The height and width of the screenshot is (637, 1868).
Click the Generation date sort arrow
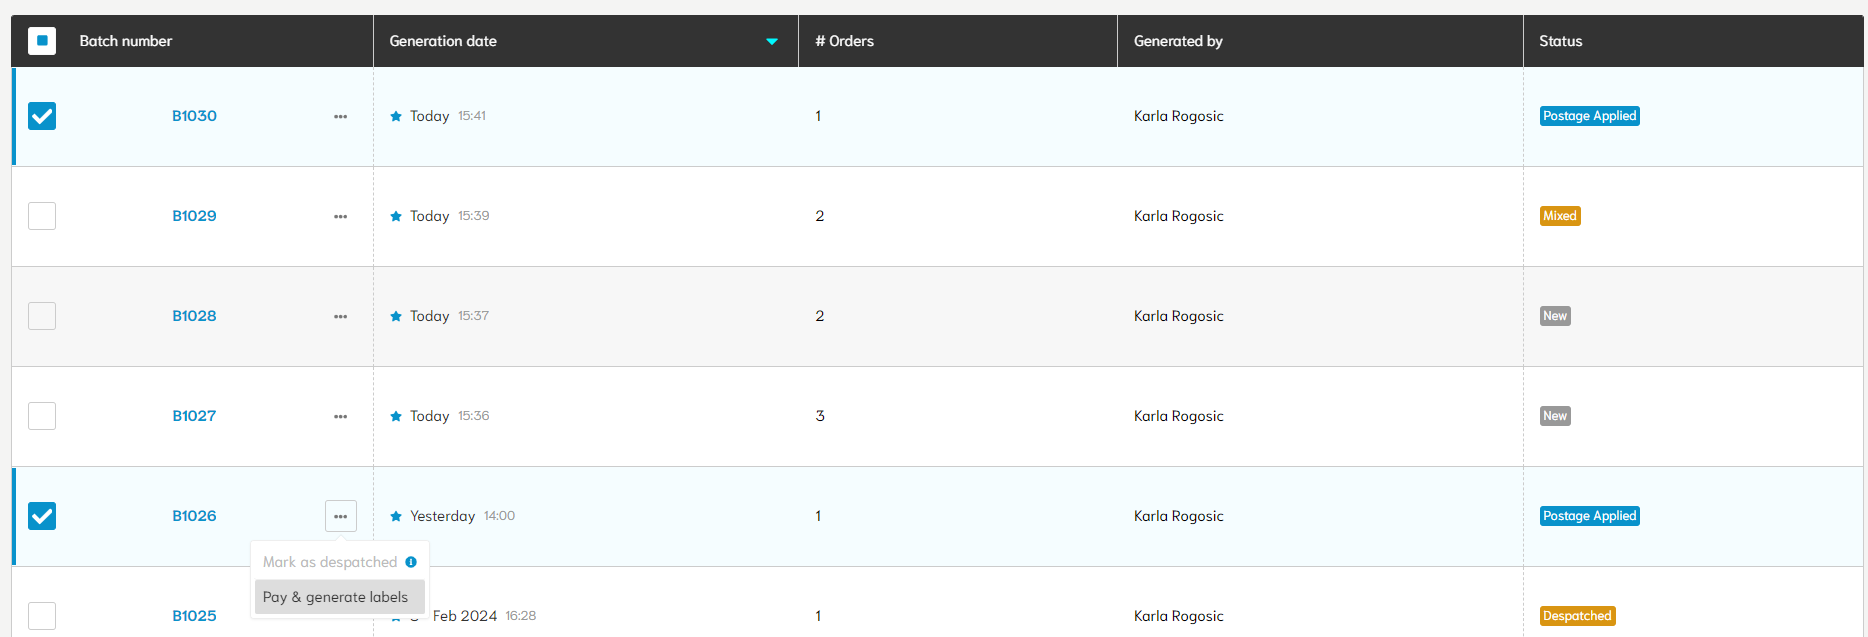[772, 41]
